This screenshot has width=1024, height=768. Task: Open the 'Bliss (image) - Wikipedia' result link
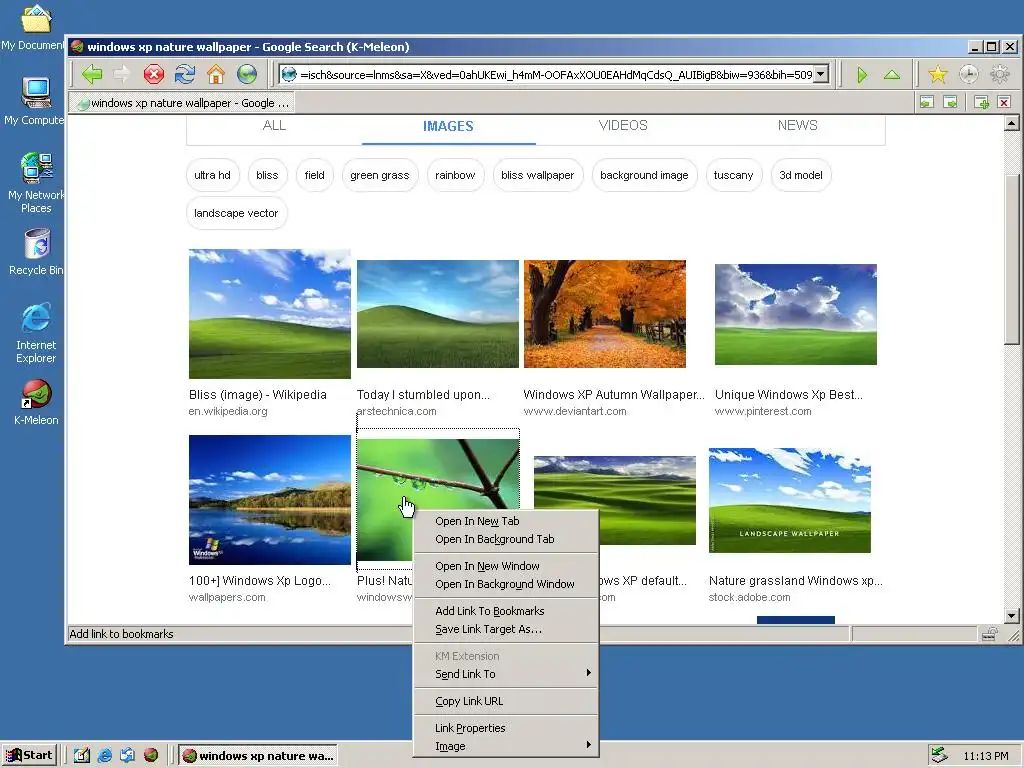point(257,394)
